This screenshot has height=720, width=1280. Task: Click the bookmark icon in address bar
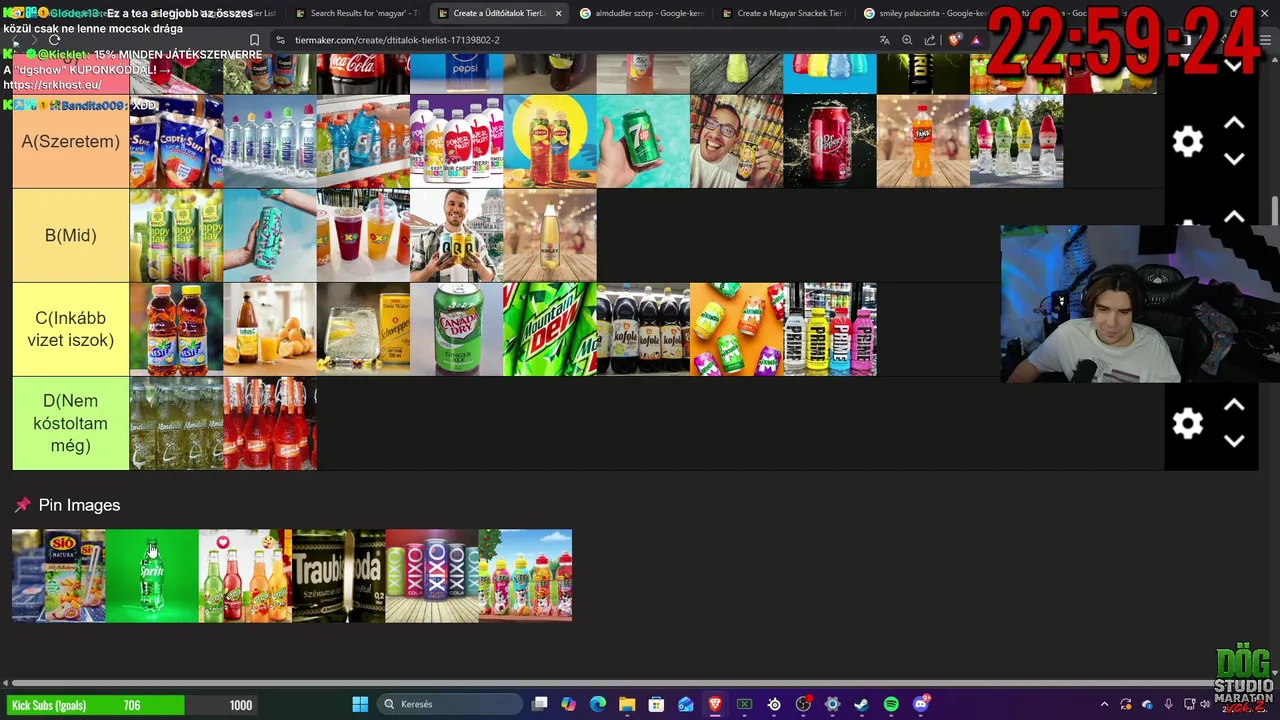coord(254,40)
